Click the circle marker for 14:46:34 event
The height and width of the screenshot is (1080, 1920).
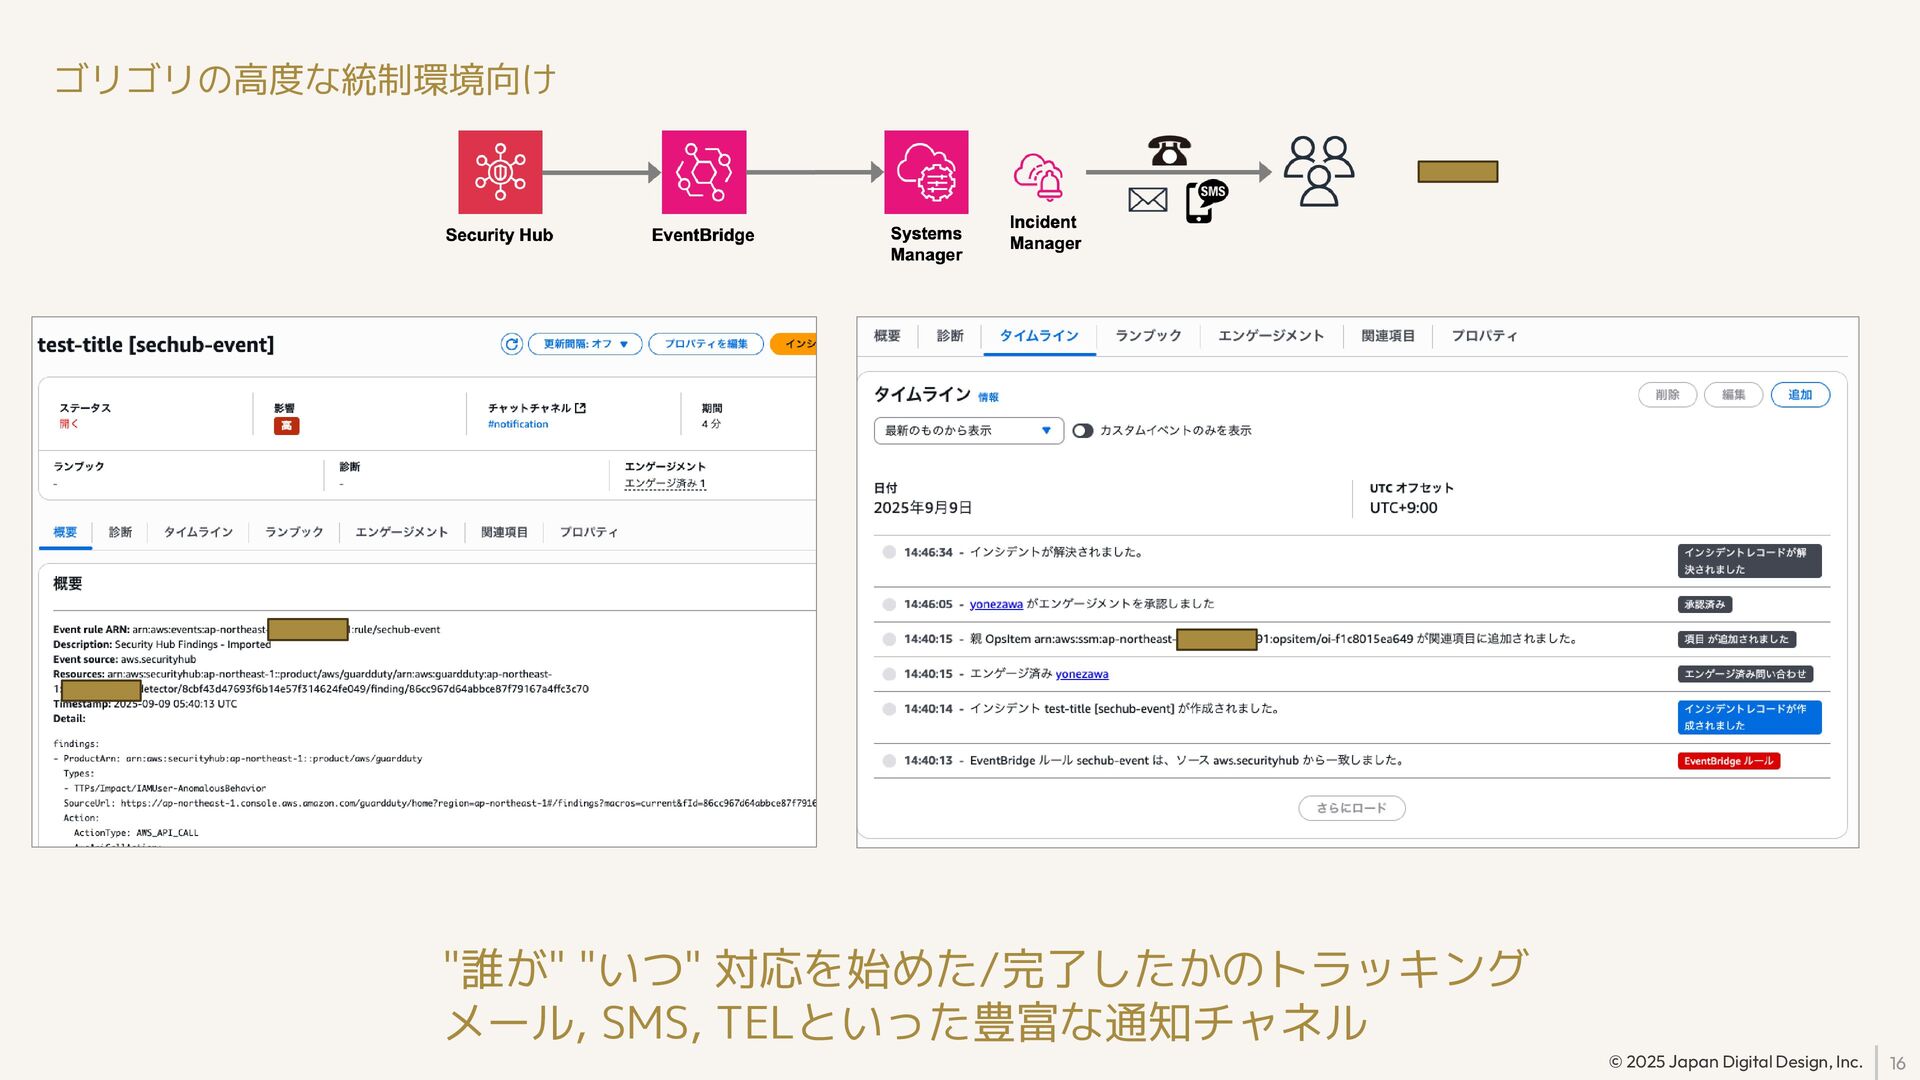tap(889, 552)
